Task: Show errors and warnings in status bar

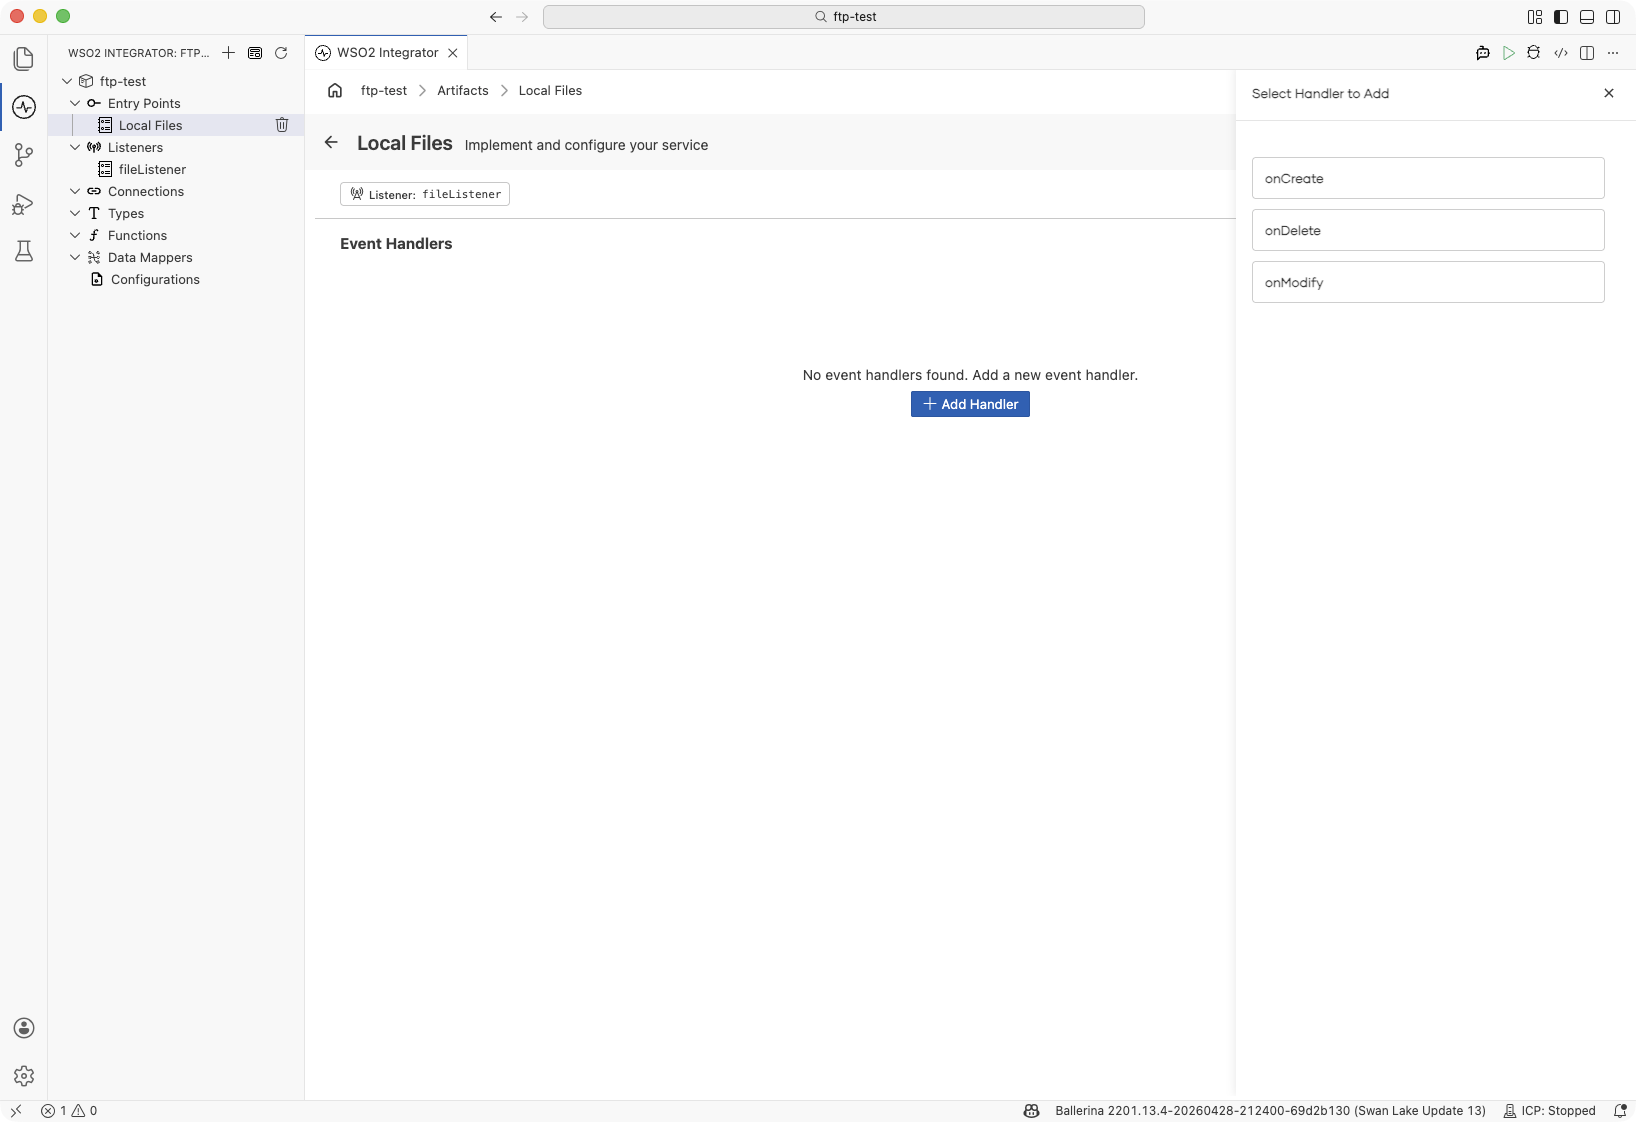Action: click(69, 1111)
